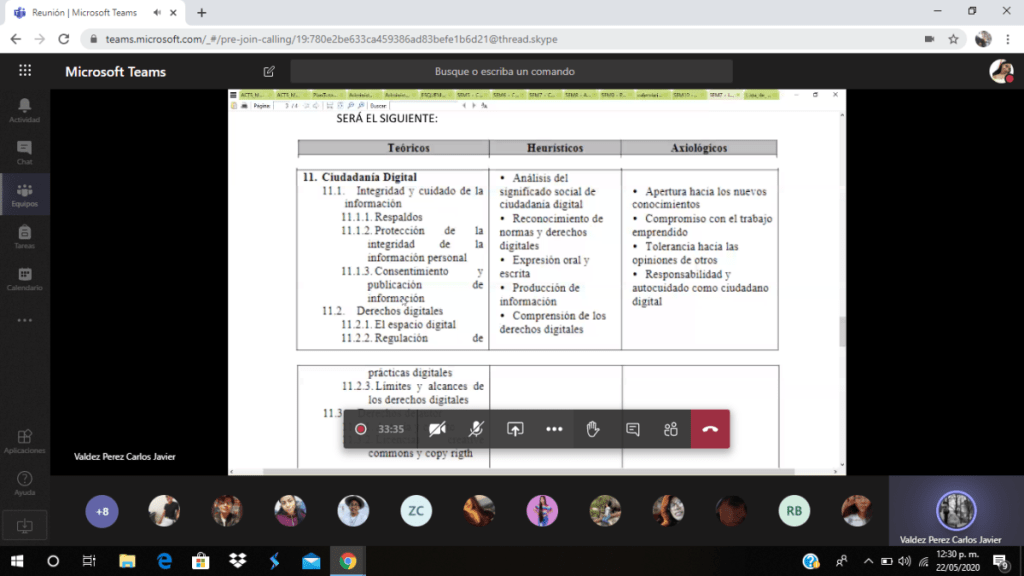Expand more apps ellipsis in sidebar
Image resolution: width=1024 pixels, height=576 pixels.
coord(25,321)
